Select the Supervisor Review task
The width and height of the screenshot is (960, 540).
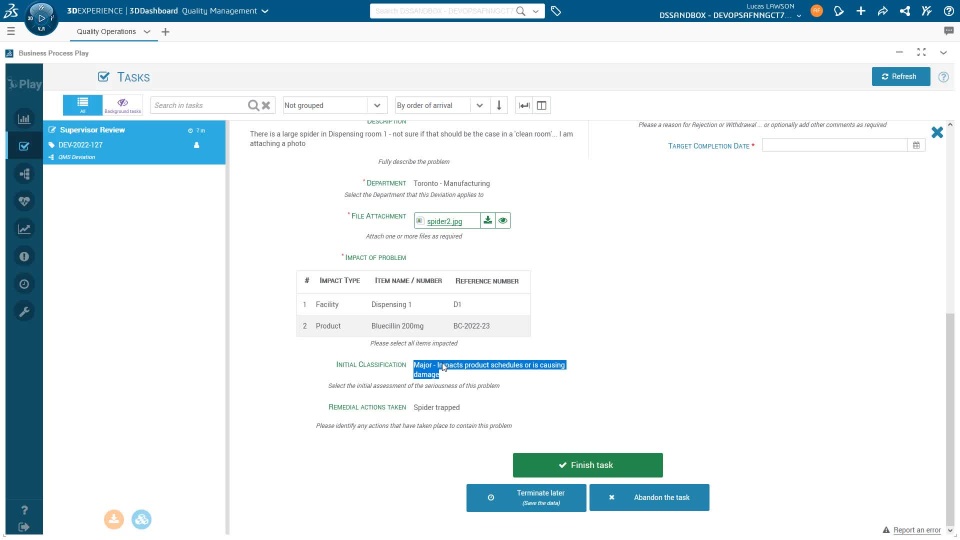134,143
